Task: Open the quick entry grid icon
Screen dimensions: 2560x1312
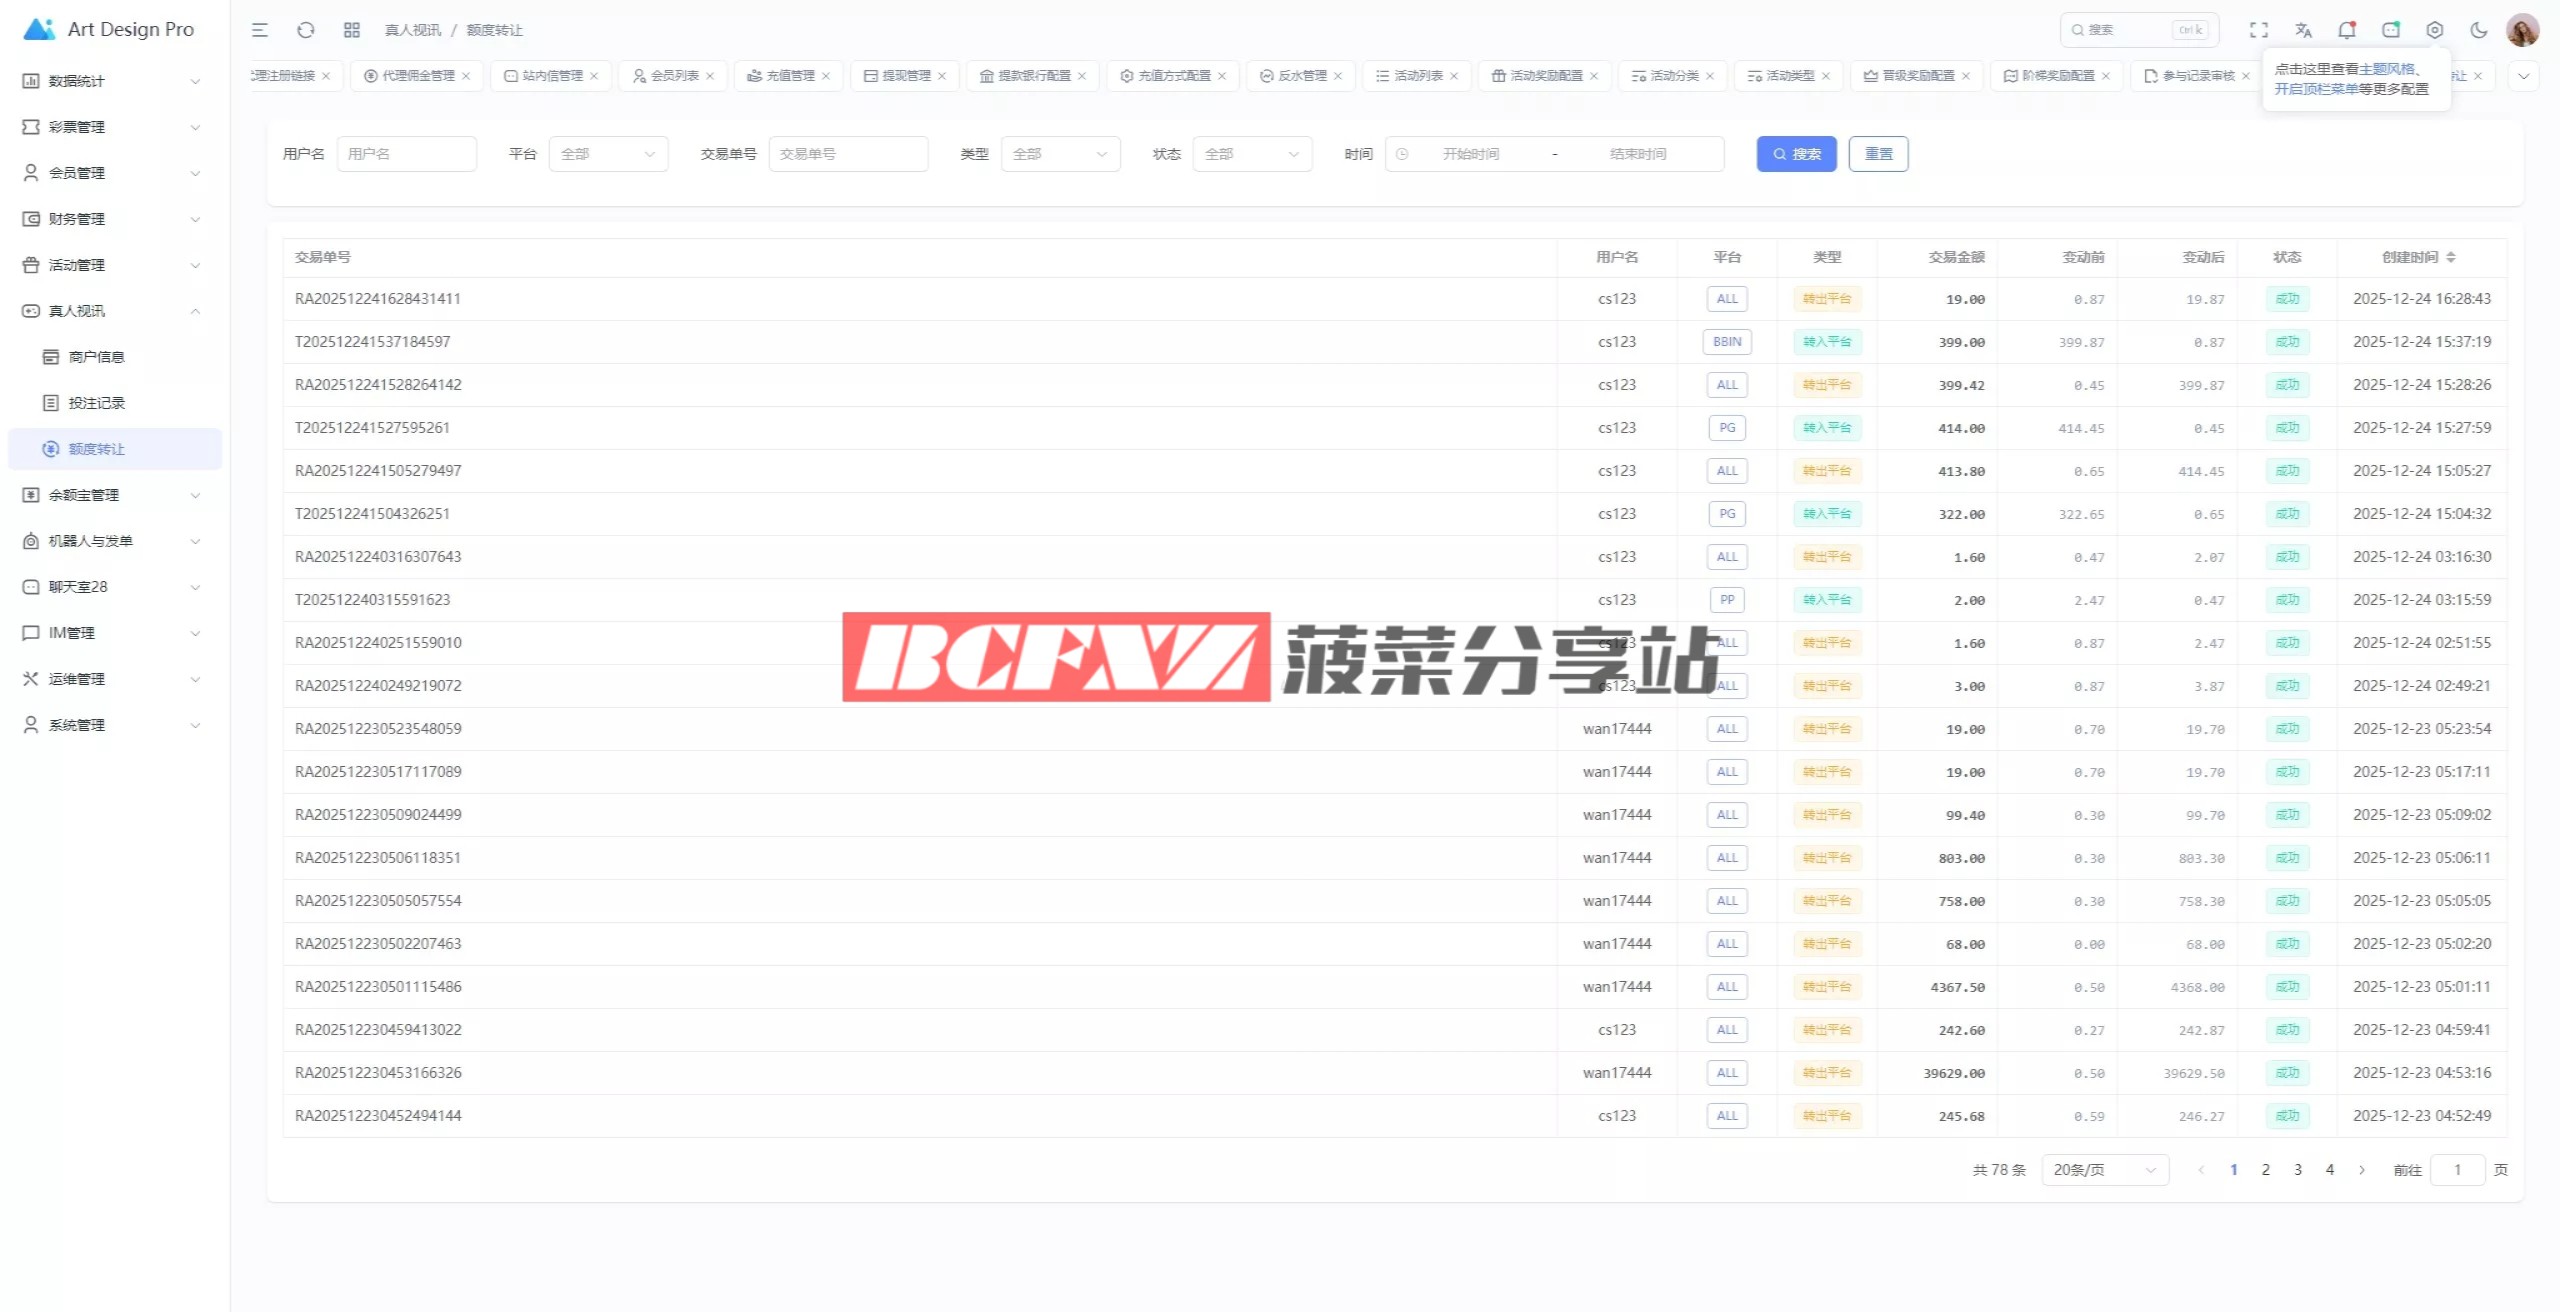Action: coord(351,30)
